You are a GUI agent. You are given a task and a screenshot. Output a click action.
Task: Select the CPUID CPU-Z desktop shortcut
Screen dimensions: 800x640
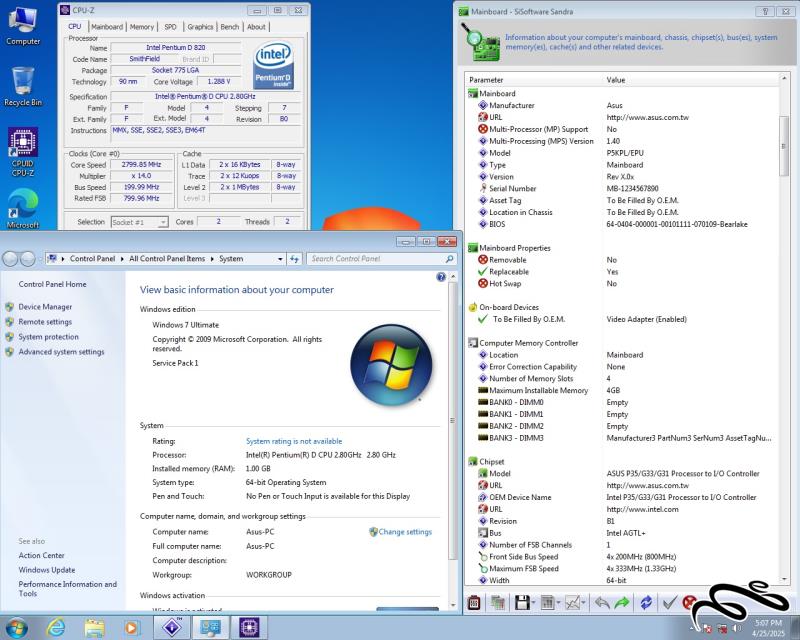[23, 152]
